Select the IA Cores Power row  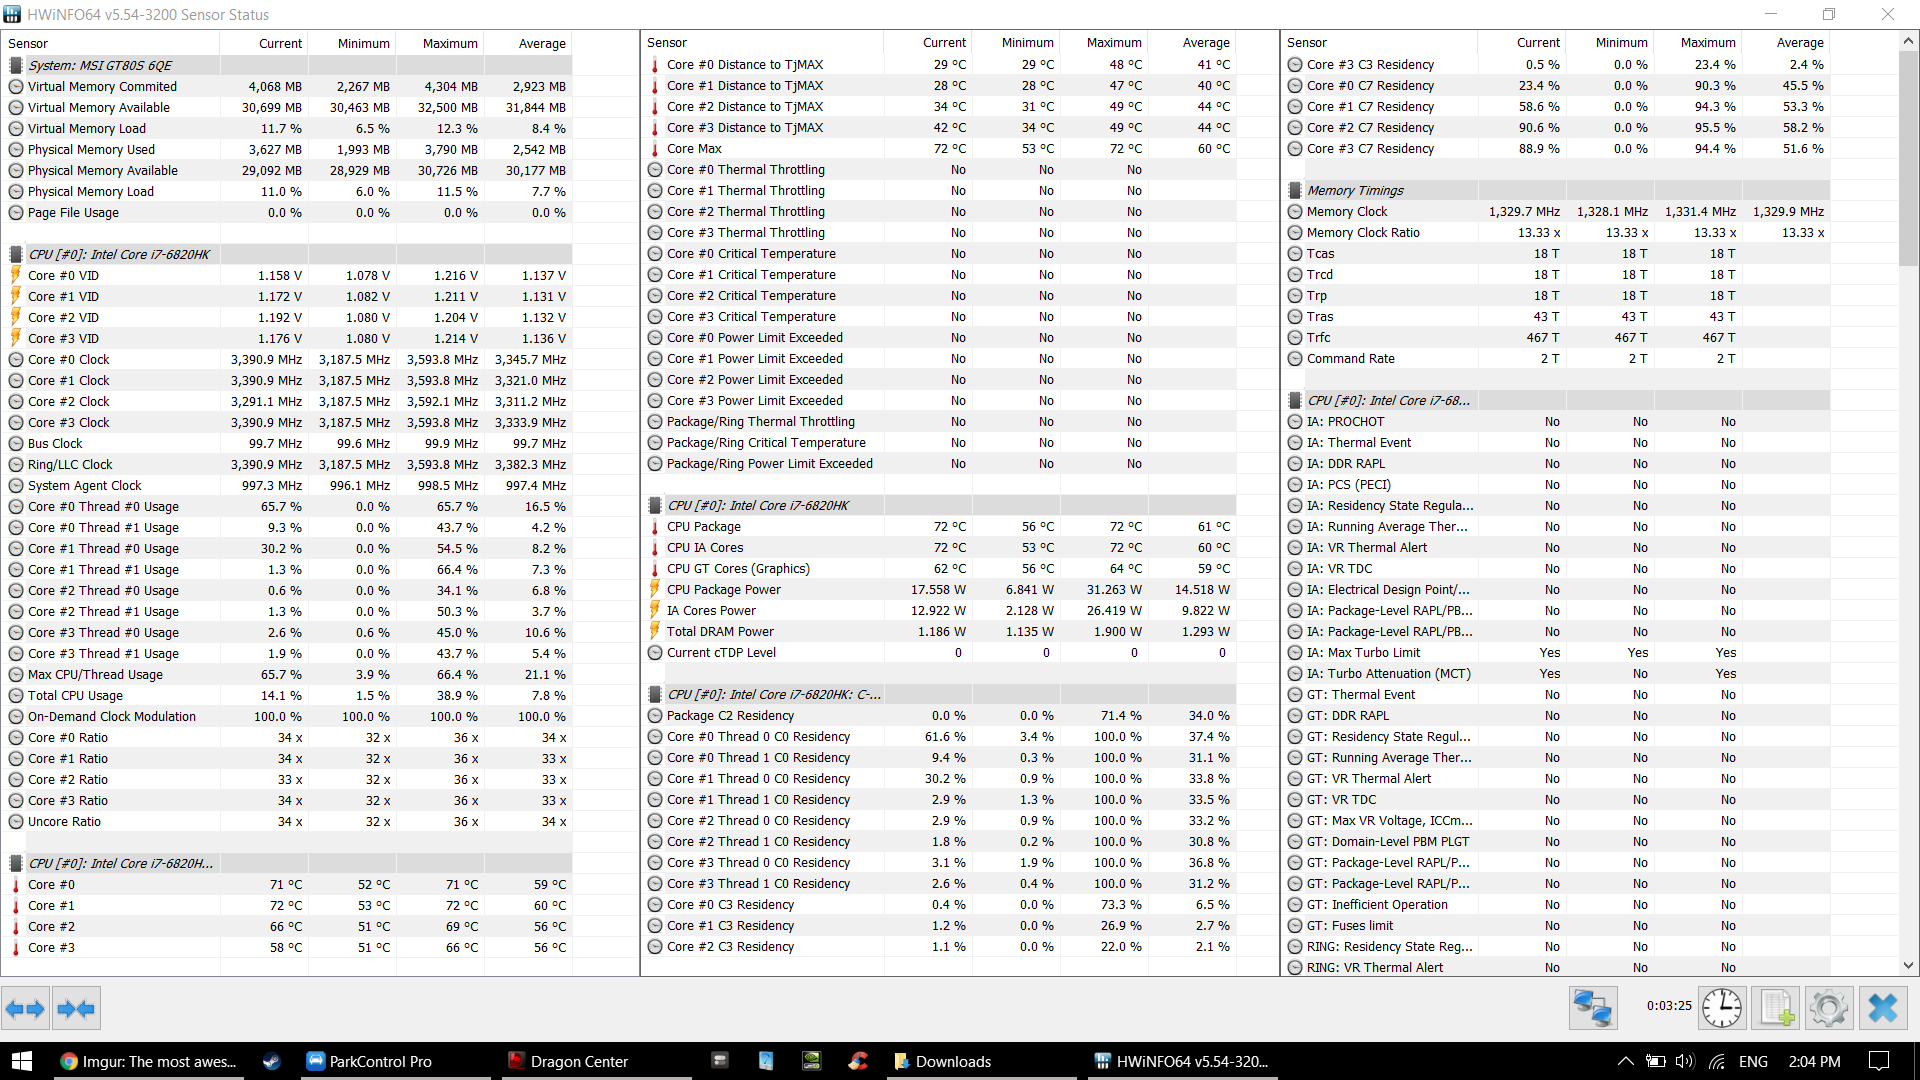(x=940, y=610)
